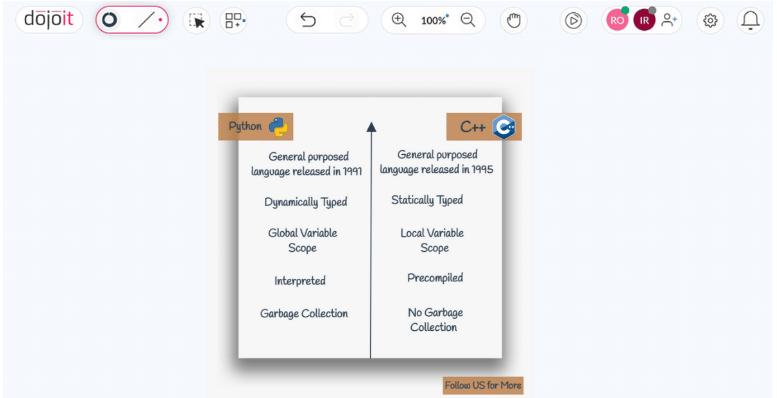Select 'language released in 1991' text
Viewport: 777px width, 398px height.
click(x=306, y=171)
